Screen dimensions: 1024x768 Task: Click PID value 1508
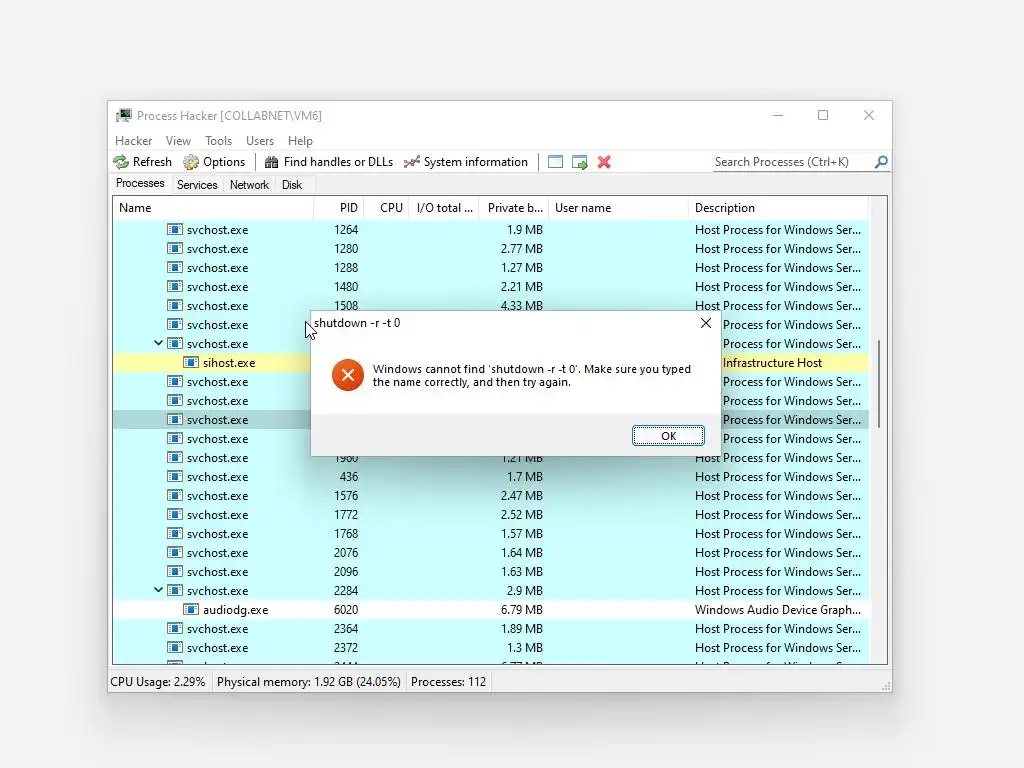(x=345, y=304)
